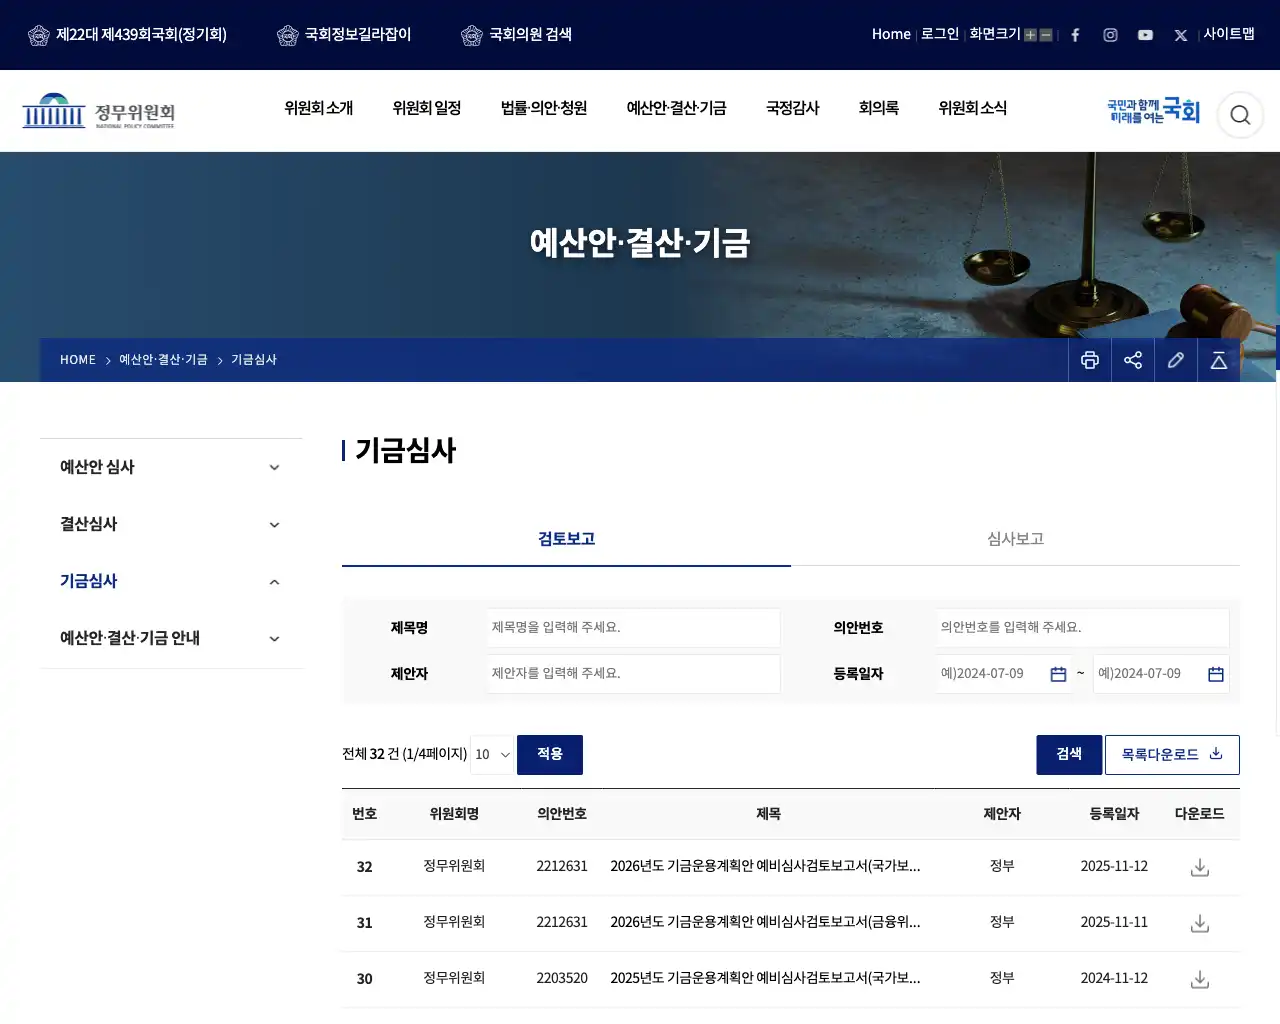Decrease screen size with minus icon
This screenshot has width=1280, height=1024.
pyautogui.click(x=1046, y=35)
